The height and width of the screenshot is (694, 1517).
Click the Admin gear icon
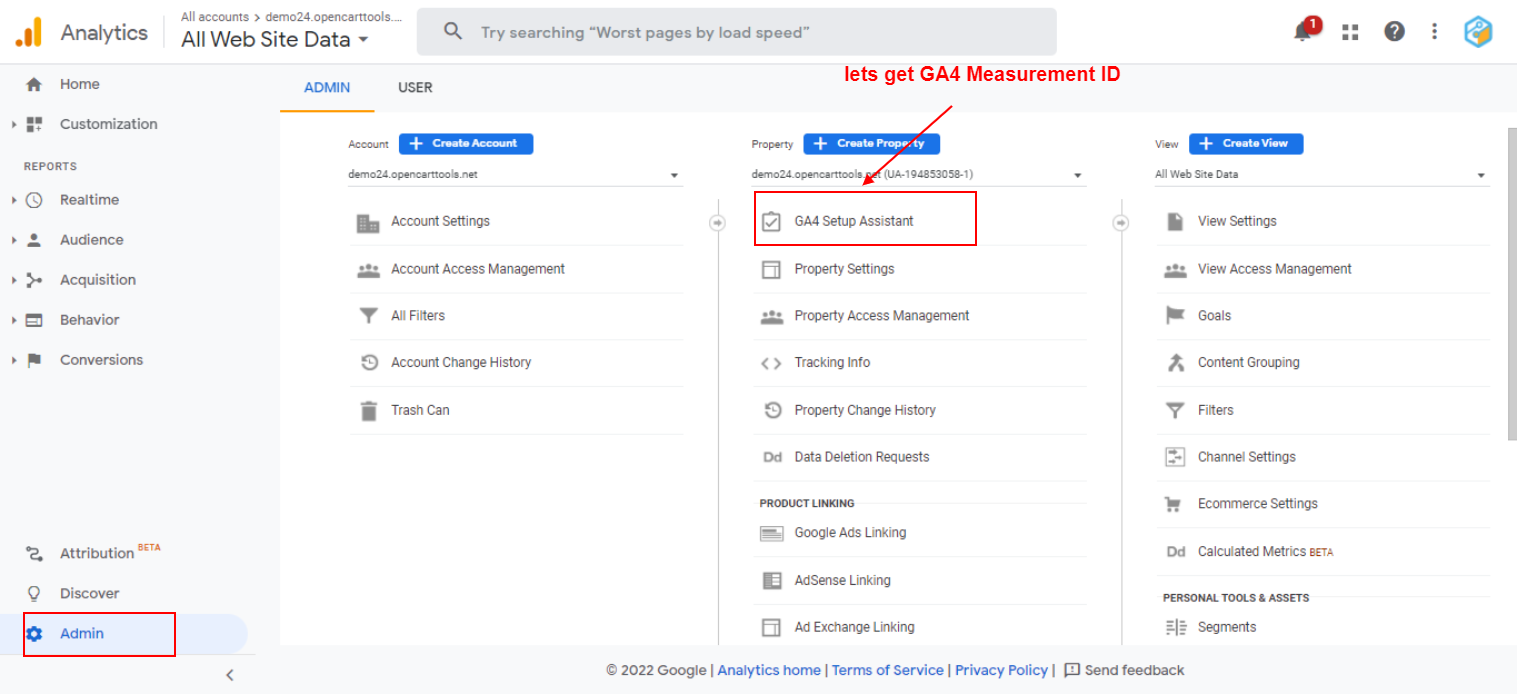[34, 633]
